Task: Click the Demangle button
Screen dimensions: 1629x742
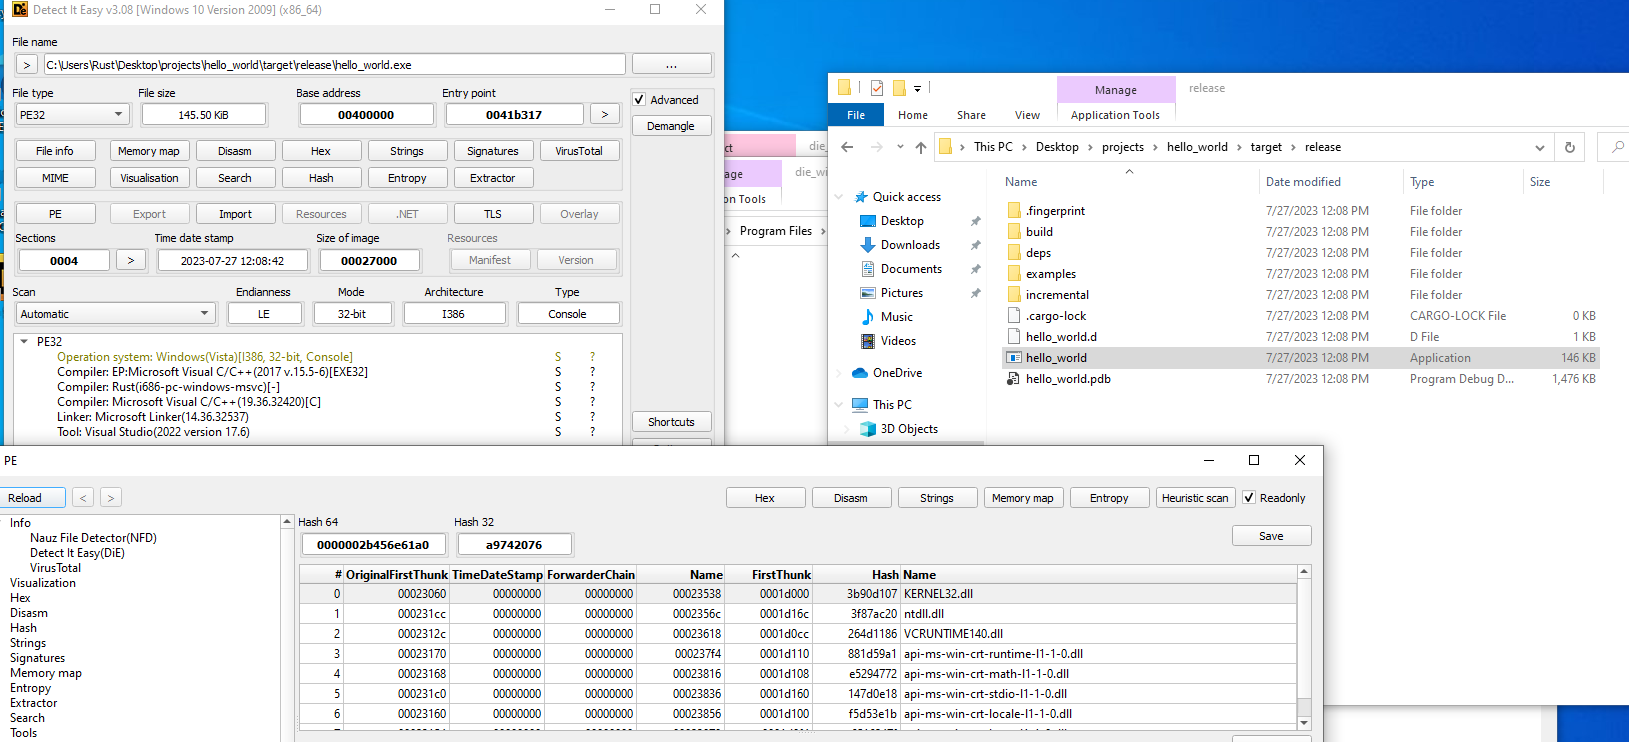Action: 670,126
